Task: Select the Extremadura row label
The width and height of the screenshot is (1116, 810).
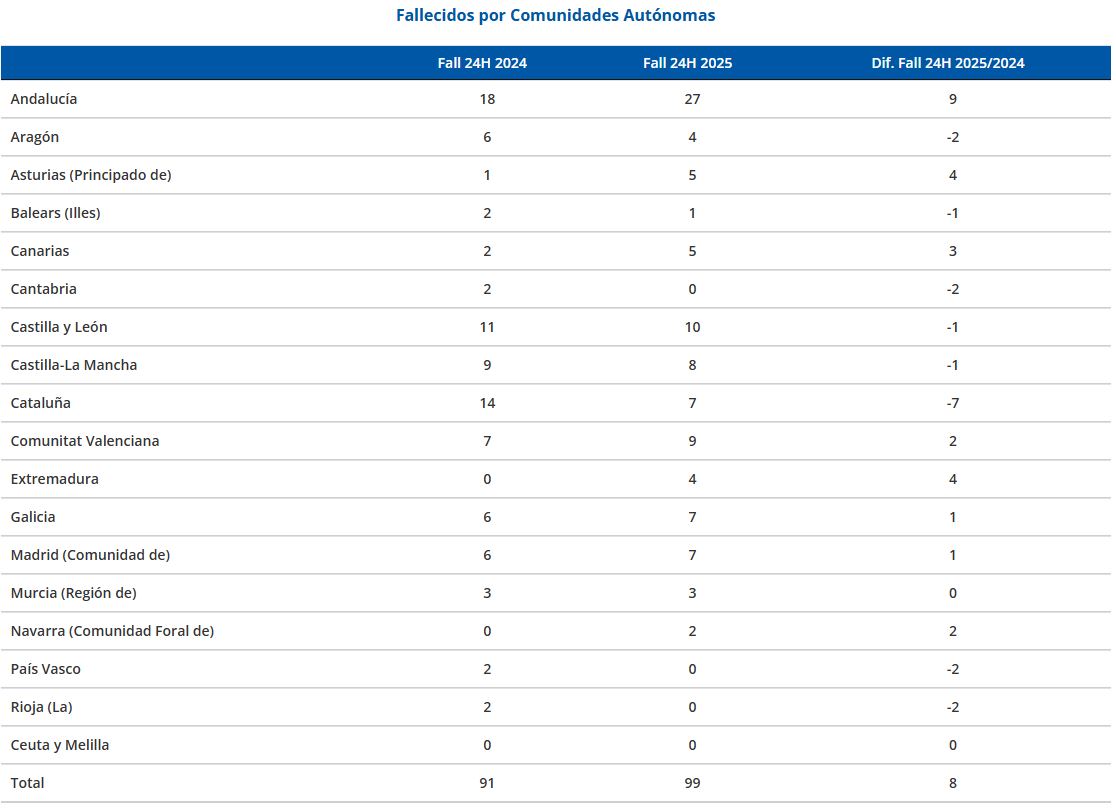Action: coord(55,479)
